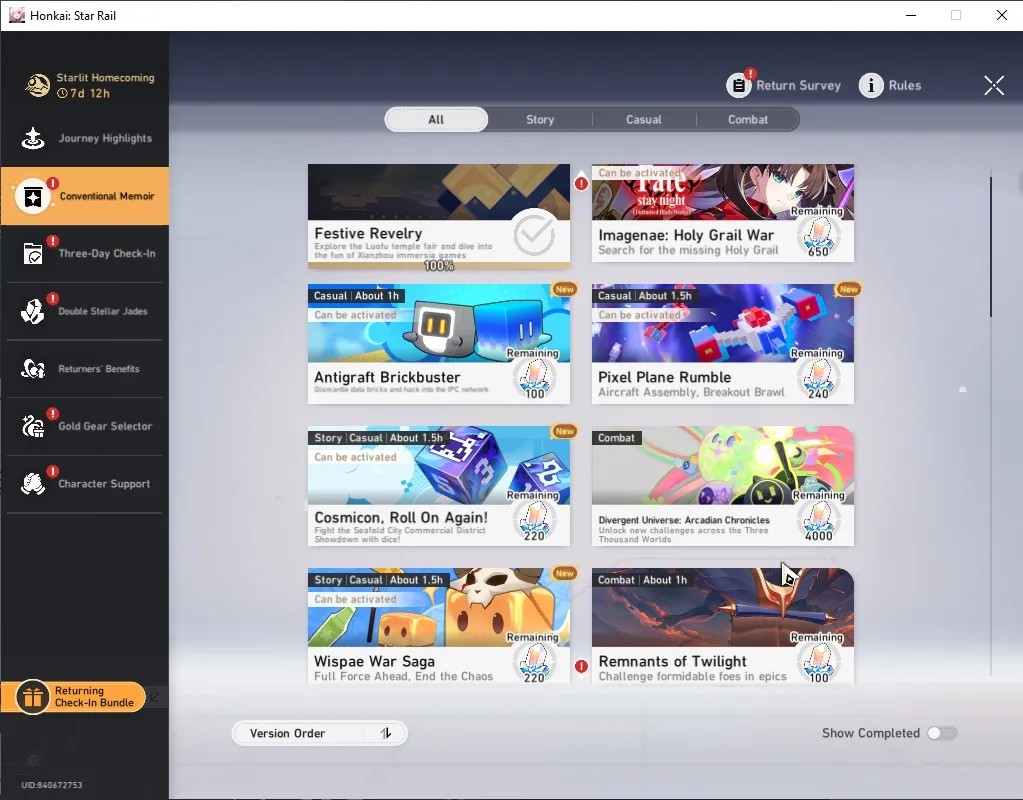Open the Antigraft Brickbuster event card

point(438,344)
